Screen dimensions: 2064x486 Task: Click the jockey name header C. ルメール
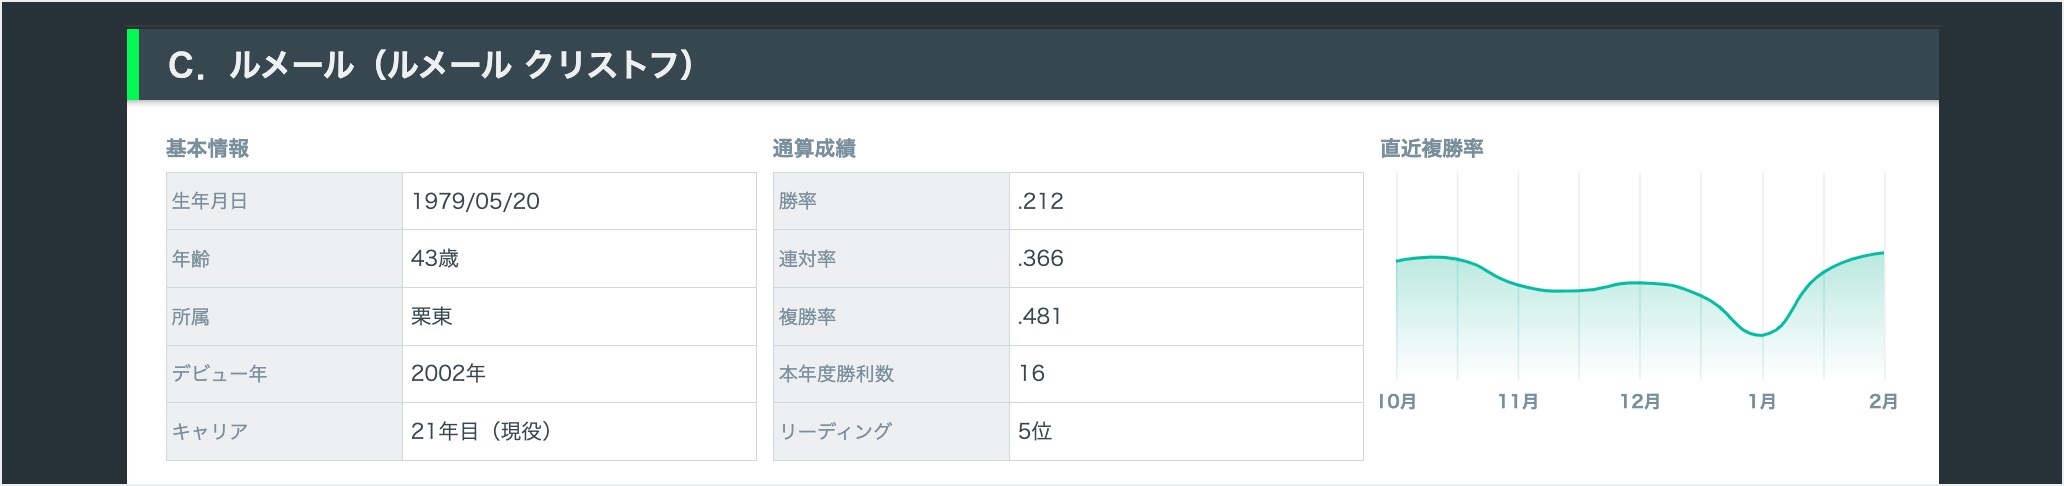pos(430,66)
